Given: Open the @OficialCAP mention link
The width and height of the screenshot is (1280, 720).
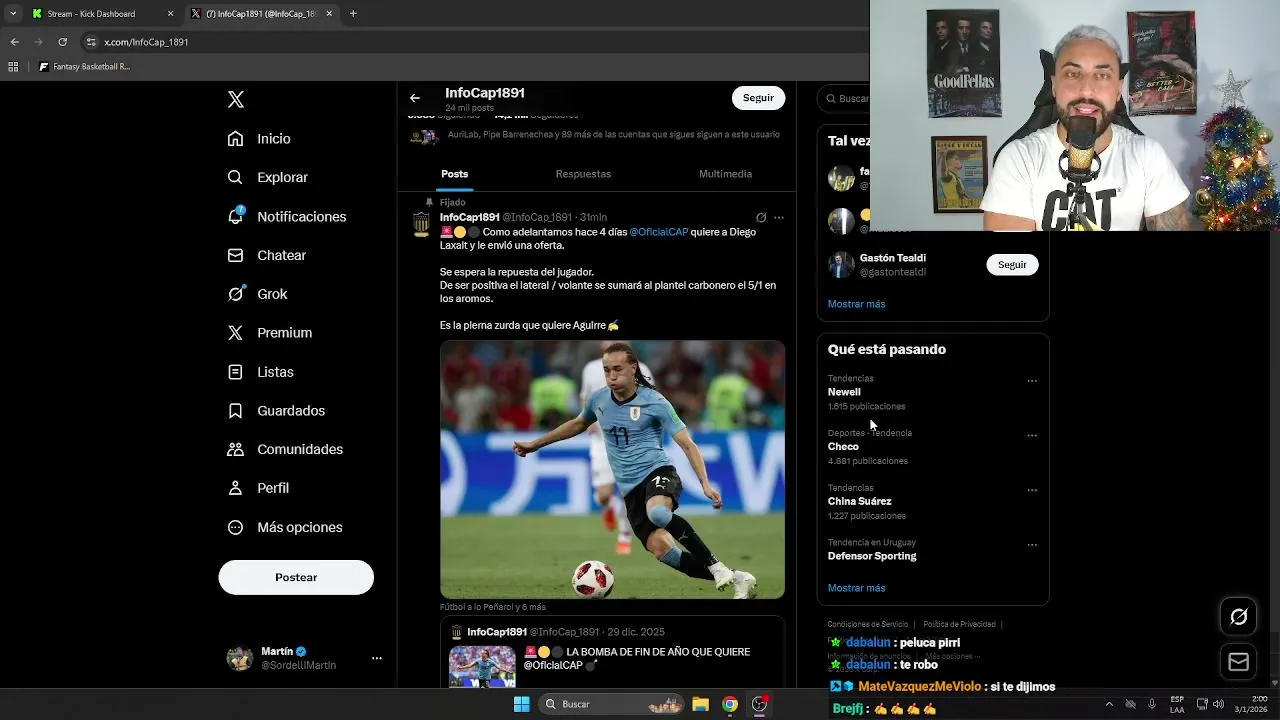Looking at the screenshot, I should tap(658, 232).
